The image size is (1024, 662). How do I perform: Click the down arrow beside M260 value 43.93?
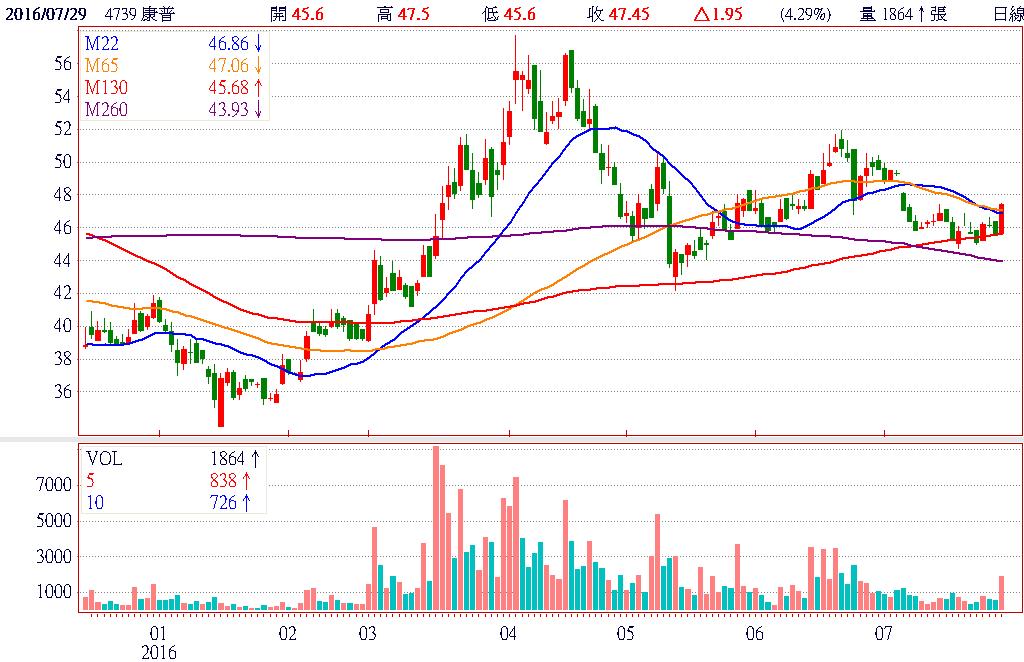coord(259,109)
